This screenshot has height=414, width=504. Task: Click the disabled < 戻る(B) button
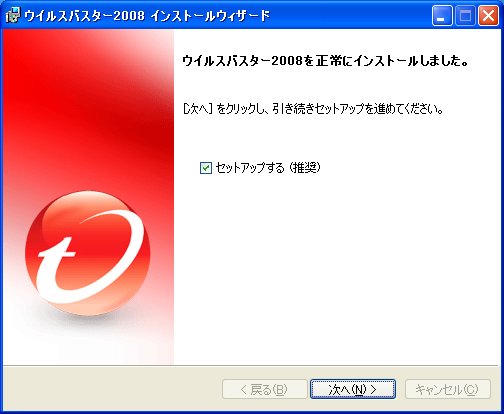[x=264, y=389]
